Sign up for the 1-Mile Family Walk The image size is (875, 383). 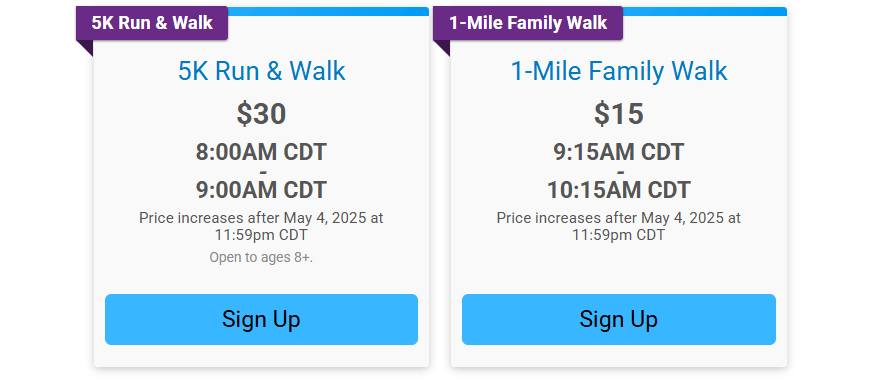tap(618, 319)
